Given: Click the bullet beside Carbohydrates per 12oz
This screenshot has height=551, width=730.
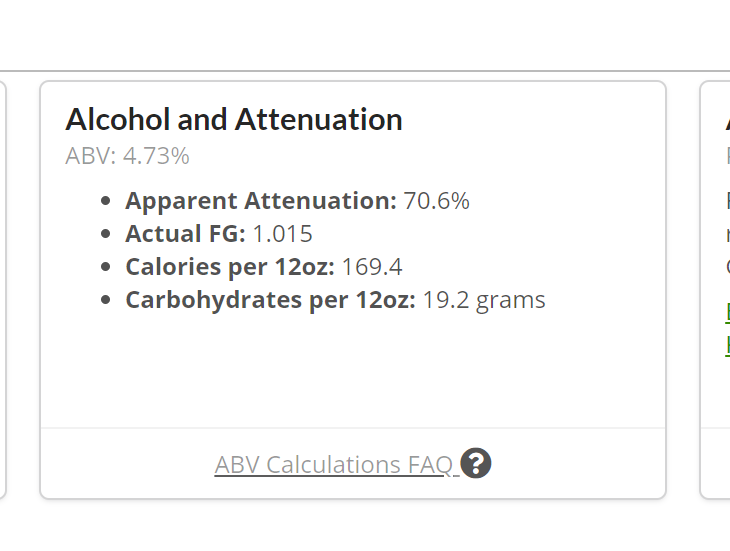Looking at the screenshot, I should 106,300.
